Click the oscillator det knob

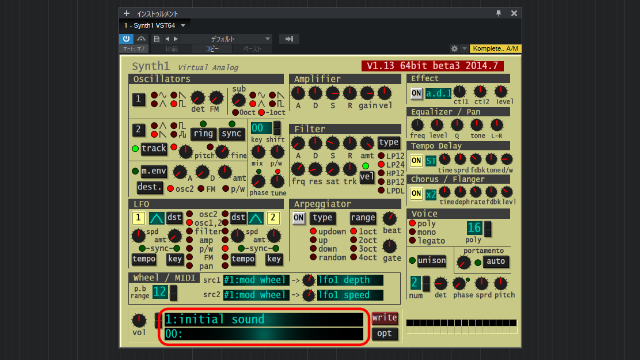198,98
